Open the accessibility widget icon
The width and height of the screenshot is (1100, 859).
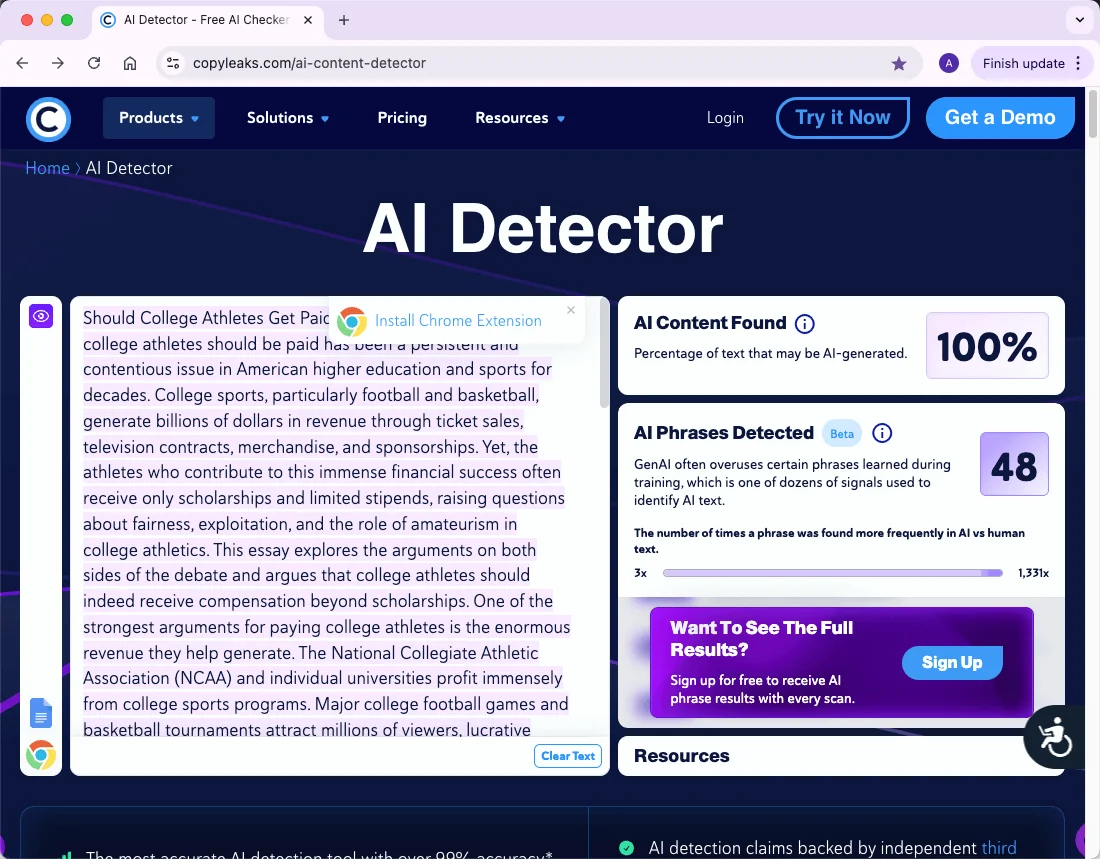(1054, 737)
